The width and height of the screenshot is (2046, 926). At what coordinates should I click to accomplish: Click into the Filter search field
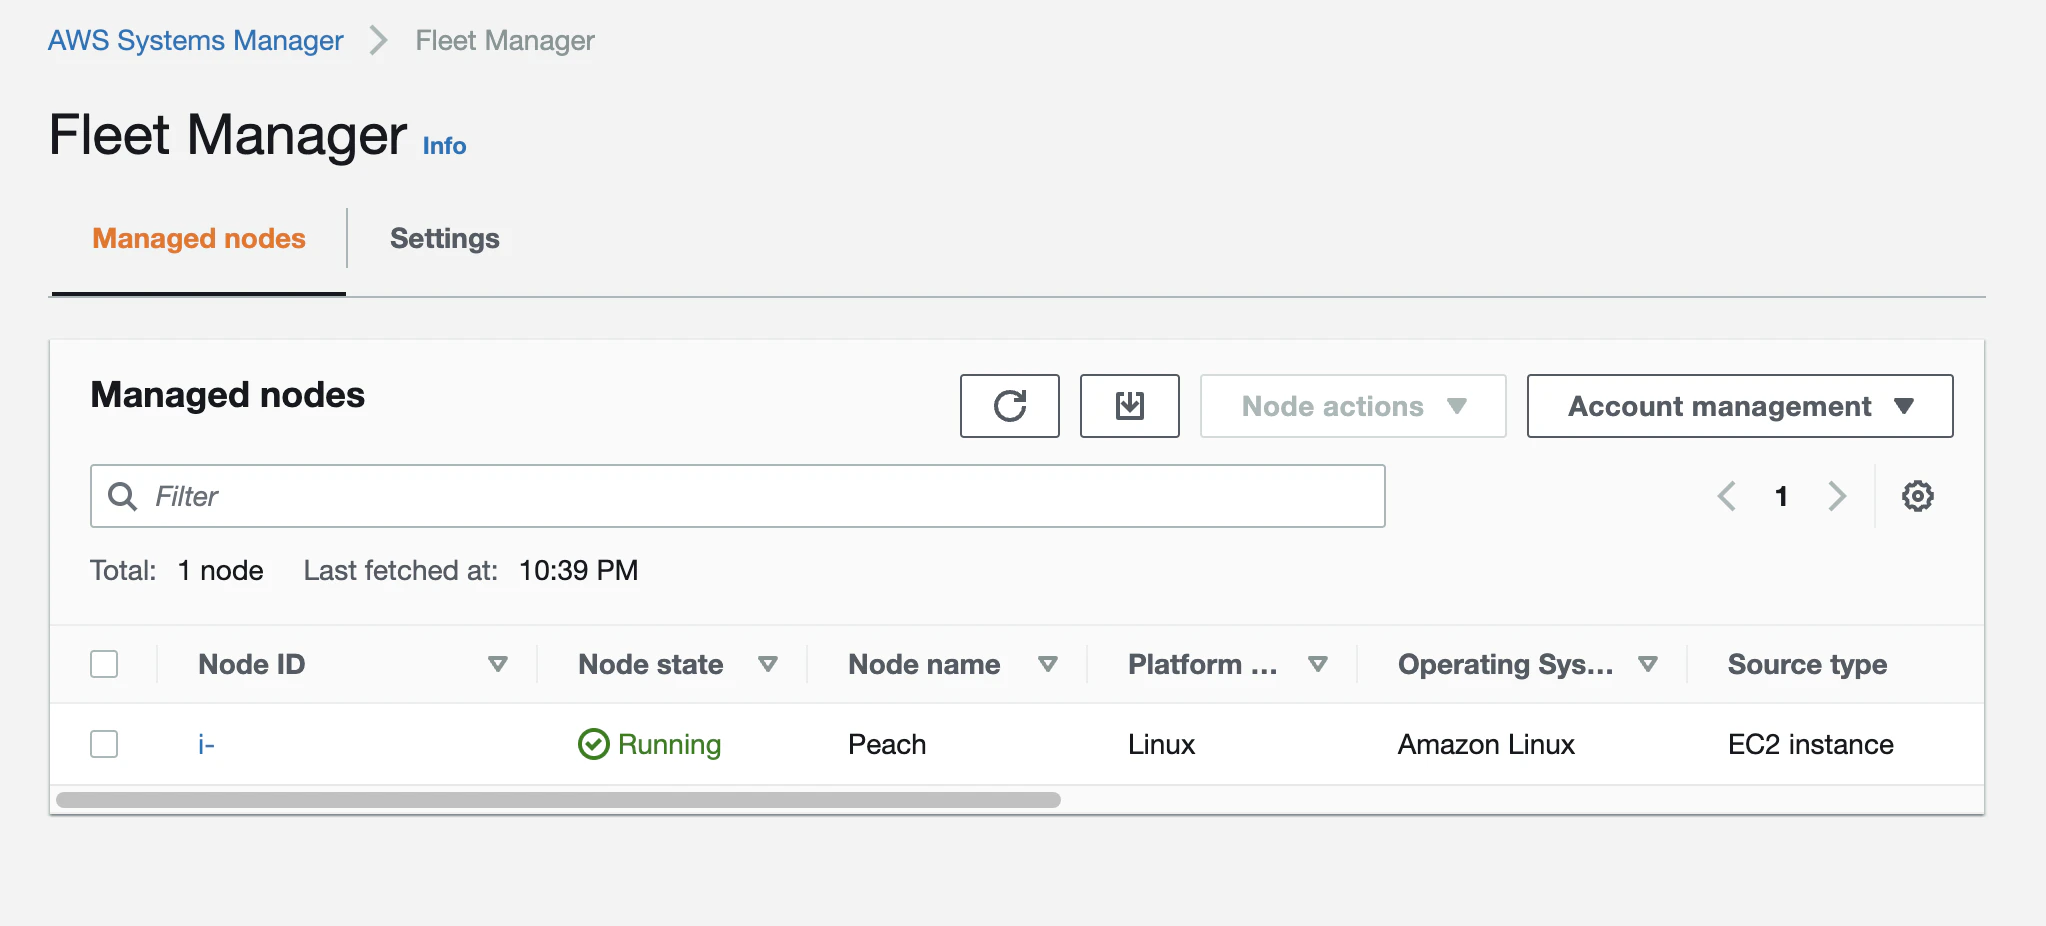tap(738, 496)
